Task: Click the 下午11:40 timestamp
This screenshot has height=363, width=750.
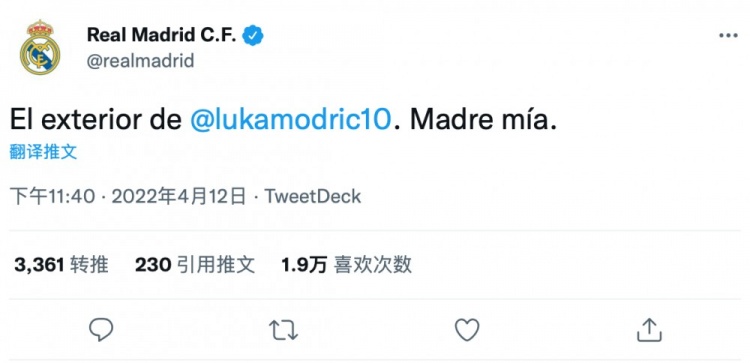Action: pos(52,196)
